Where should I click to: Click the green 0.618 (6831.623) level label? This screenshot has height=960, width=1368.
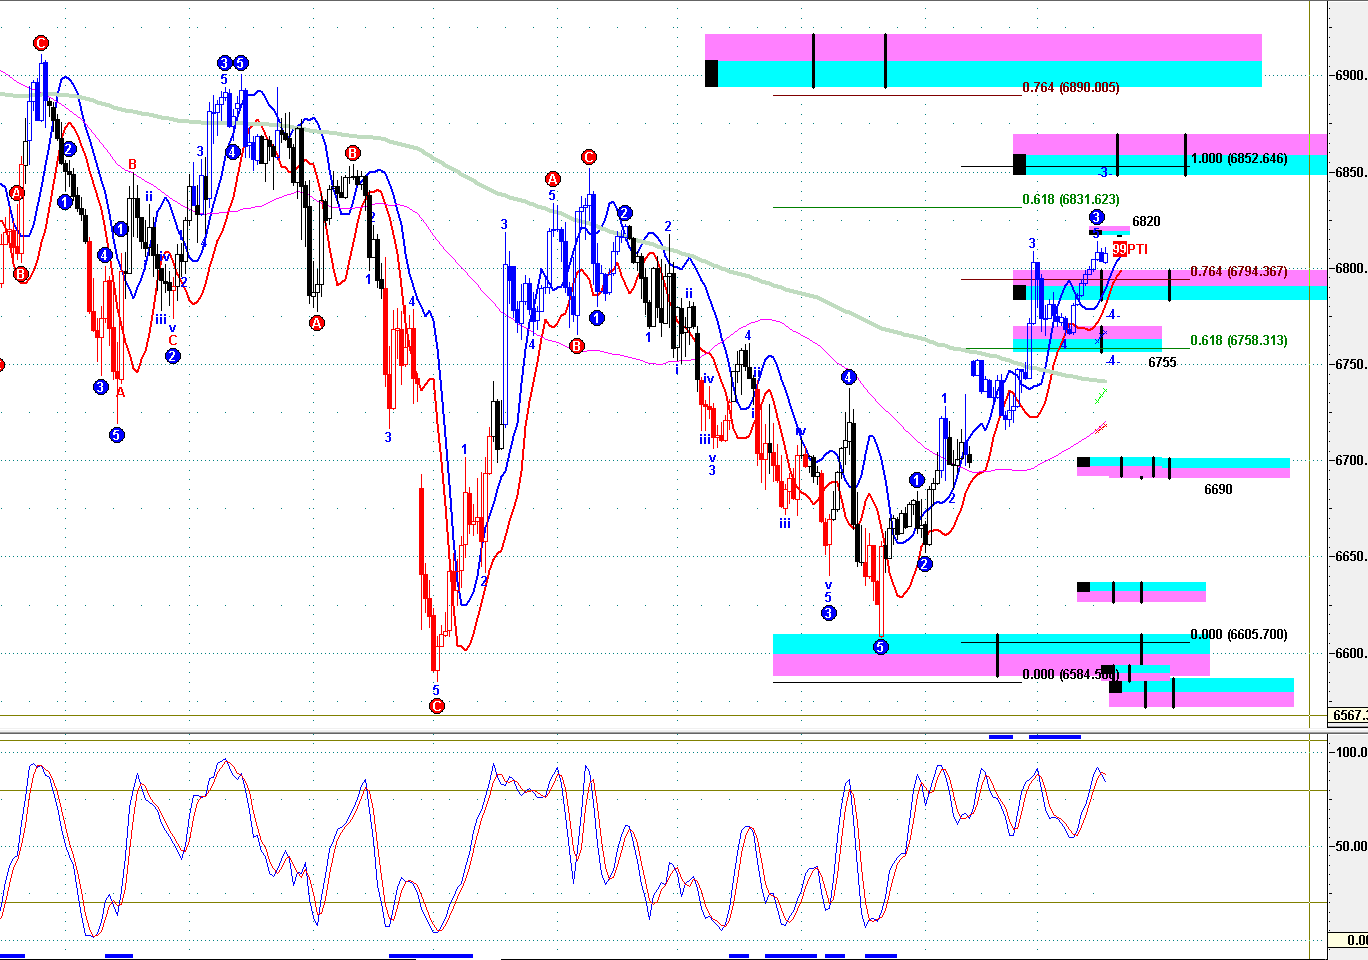pos(1070,200)
